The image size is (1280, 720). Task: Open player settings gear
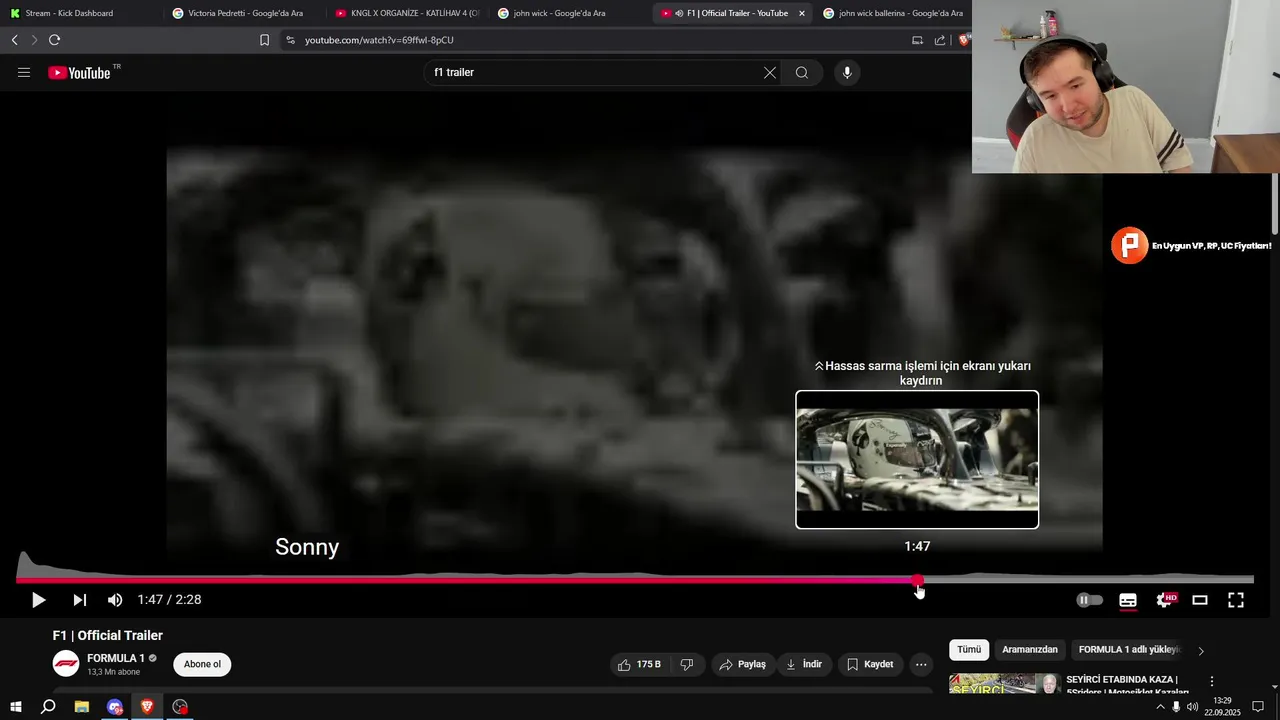(1165, 600)
